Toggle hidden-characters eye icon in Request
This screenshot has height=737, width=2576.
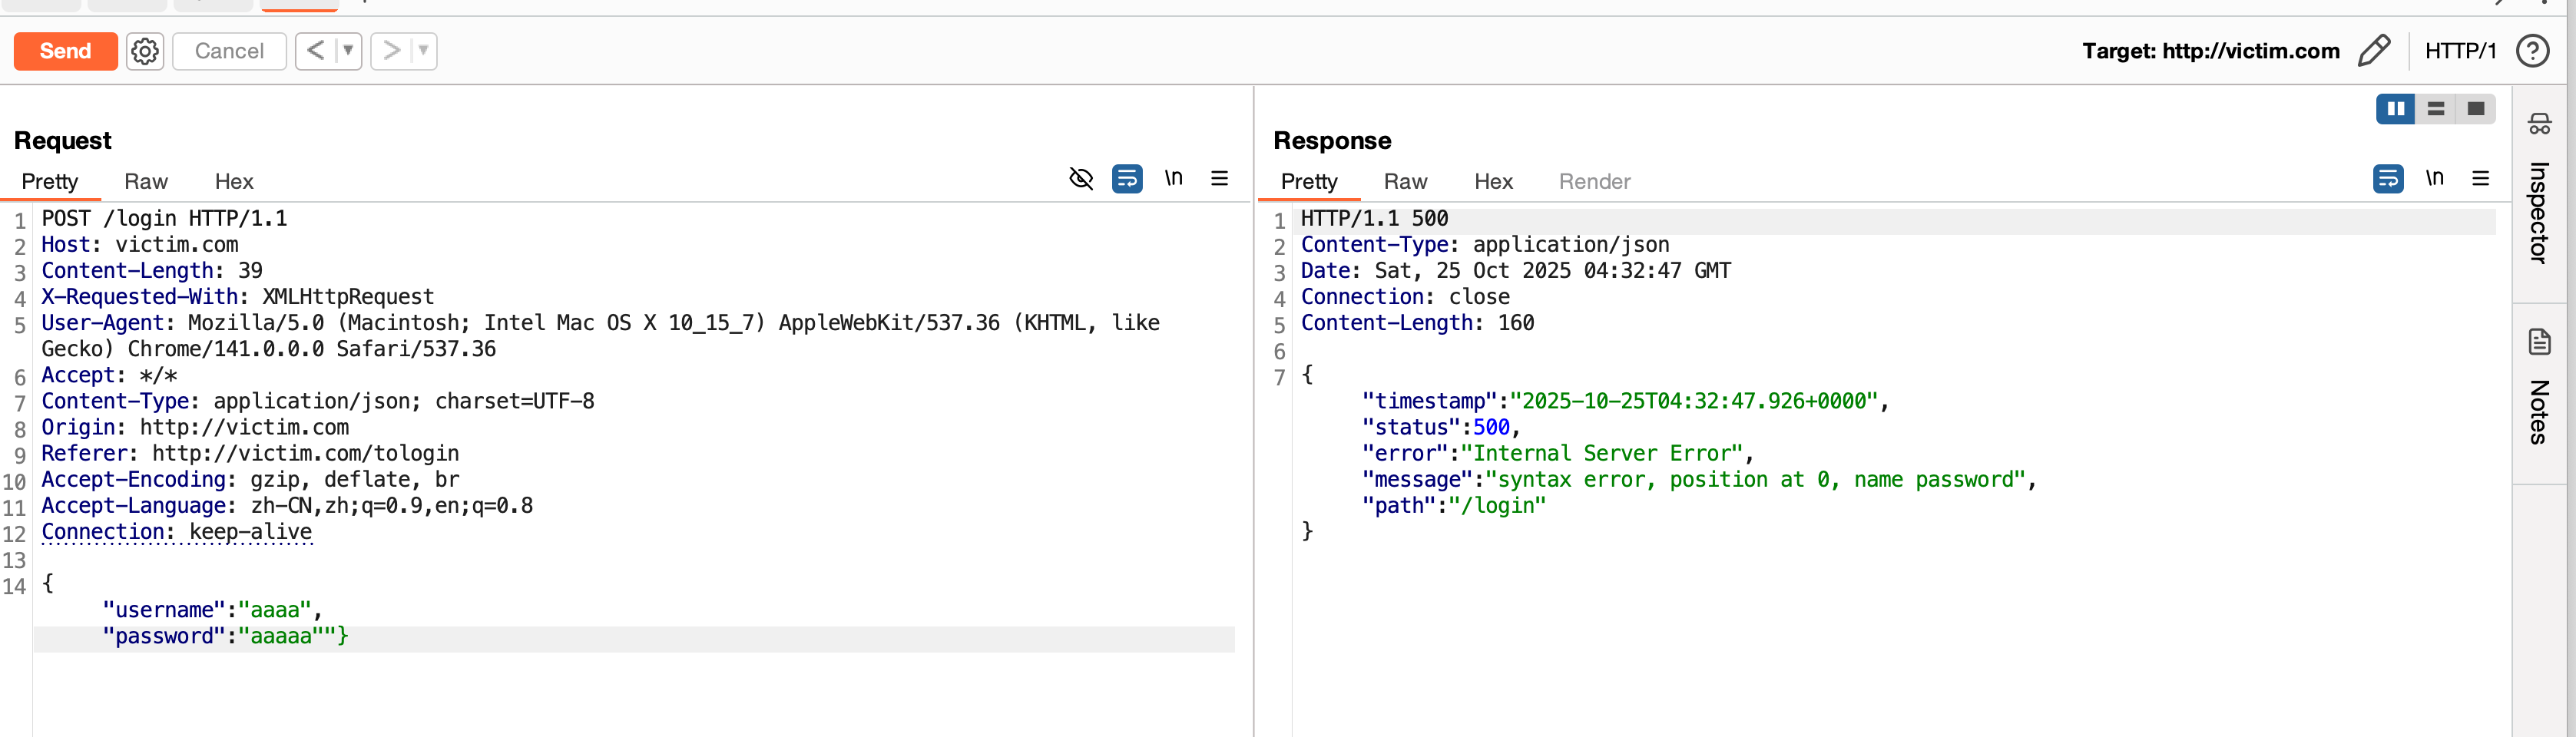(x=1081, y=179)
